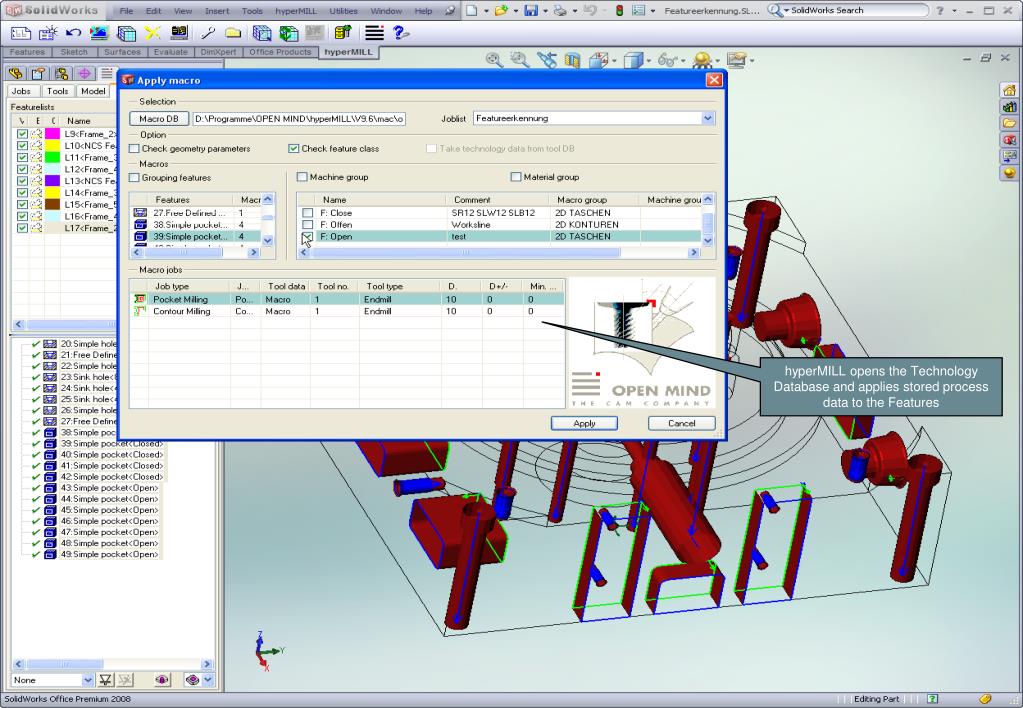1023x708 pixels.
Task: Tick the Material group checkbox
Action: click(x=516, y=177)
